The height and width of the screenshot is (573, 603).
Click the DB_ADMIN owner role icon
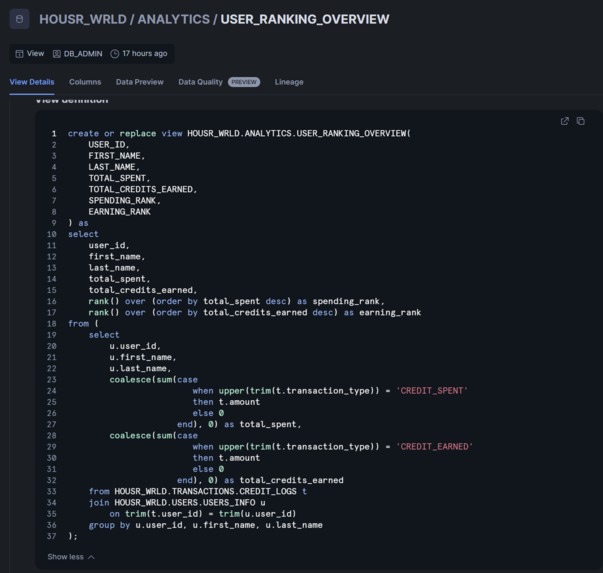tap(57, 53)
